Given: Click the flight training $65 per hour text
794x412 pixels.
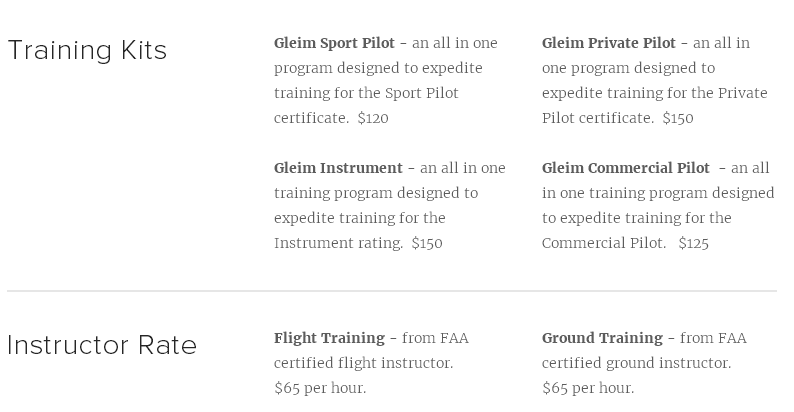Looking at the screenshot, I should [320, 388].
